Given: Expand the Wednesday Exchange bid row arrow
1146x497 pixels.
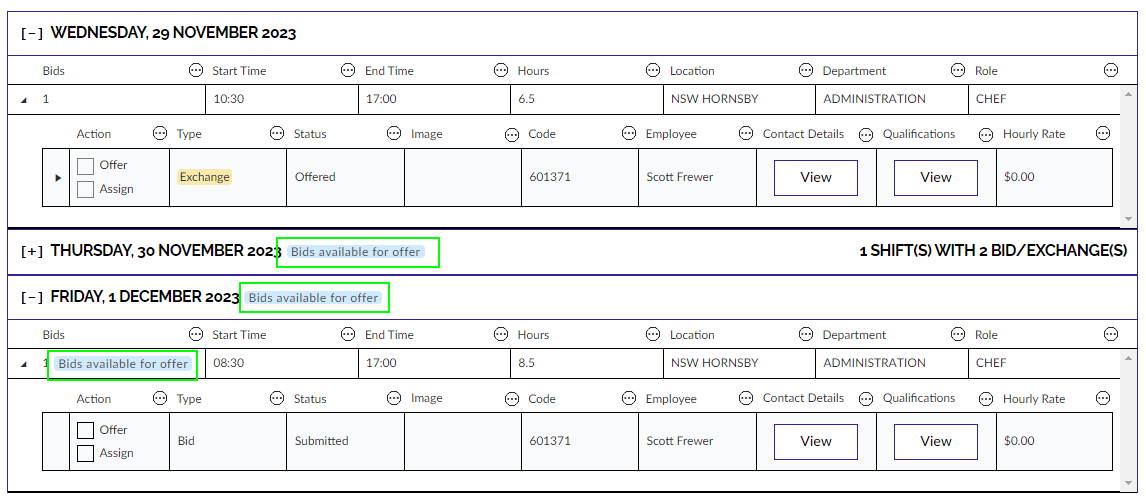Looking at the screenshot, I should (57, 178).
